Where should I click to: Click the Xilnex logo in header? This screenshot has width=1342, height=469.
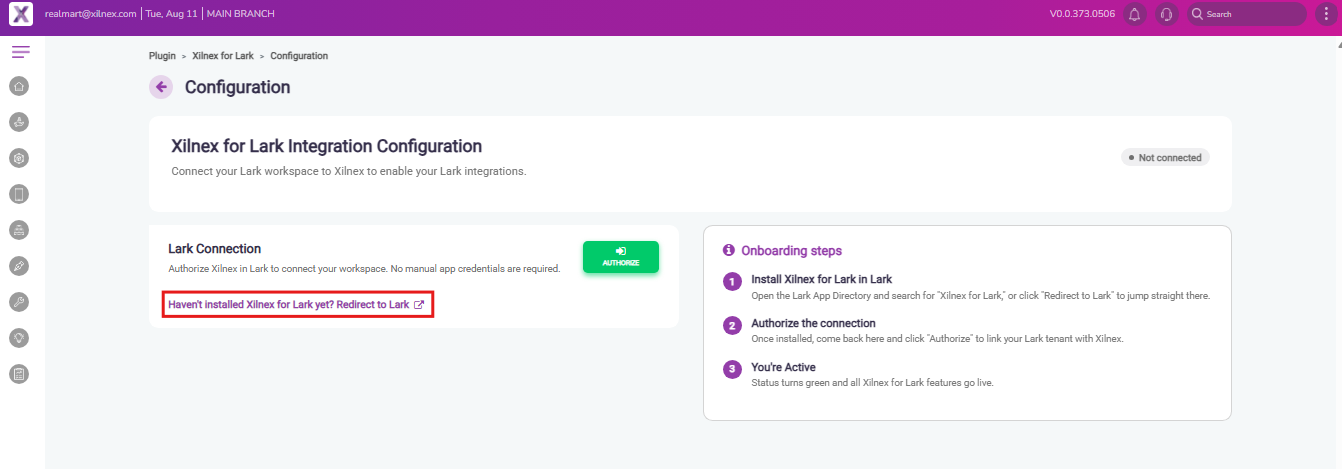pos(21,15)
